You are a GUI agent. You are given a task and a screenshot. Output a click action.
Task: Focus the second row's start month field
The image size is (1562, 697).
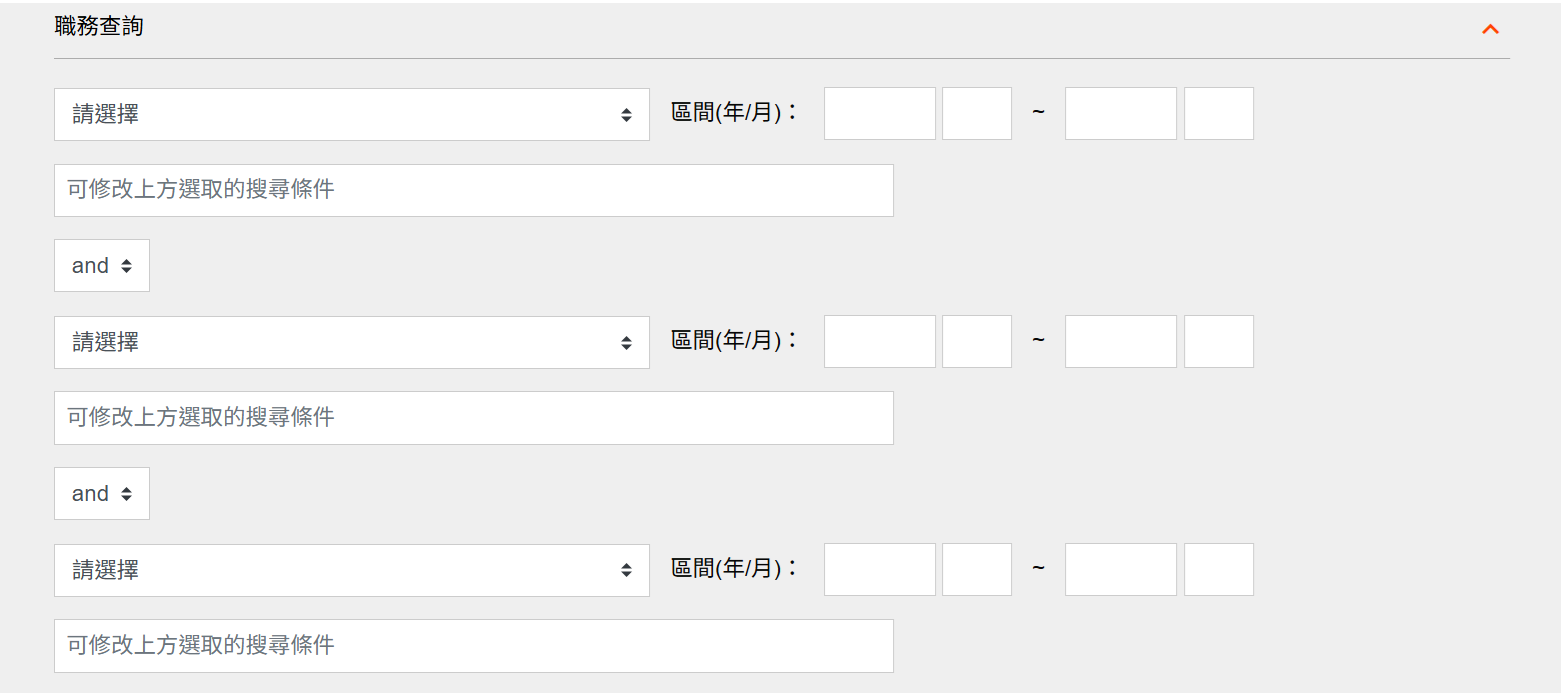coord(976,341)
